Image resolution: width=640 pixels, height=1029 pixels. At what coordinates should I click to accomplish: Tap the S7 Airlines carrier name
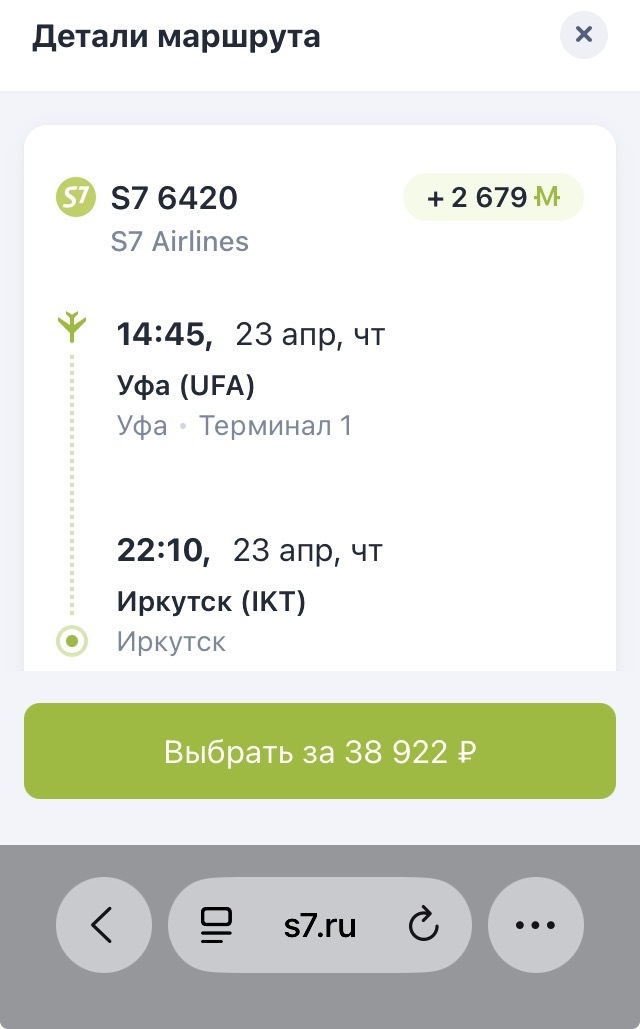click(x=179, y=242)
